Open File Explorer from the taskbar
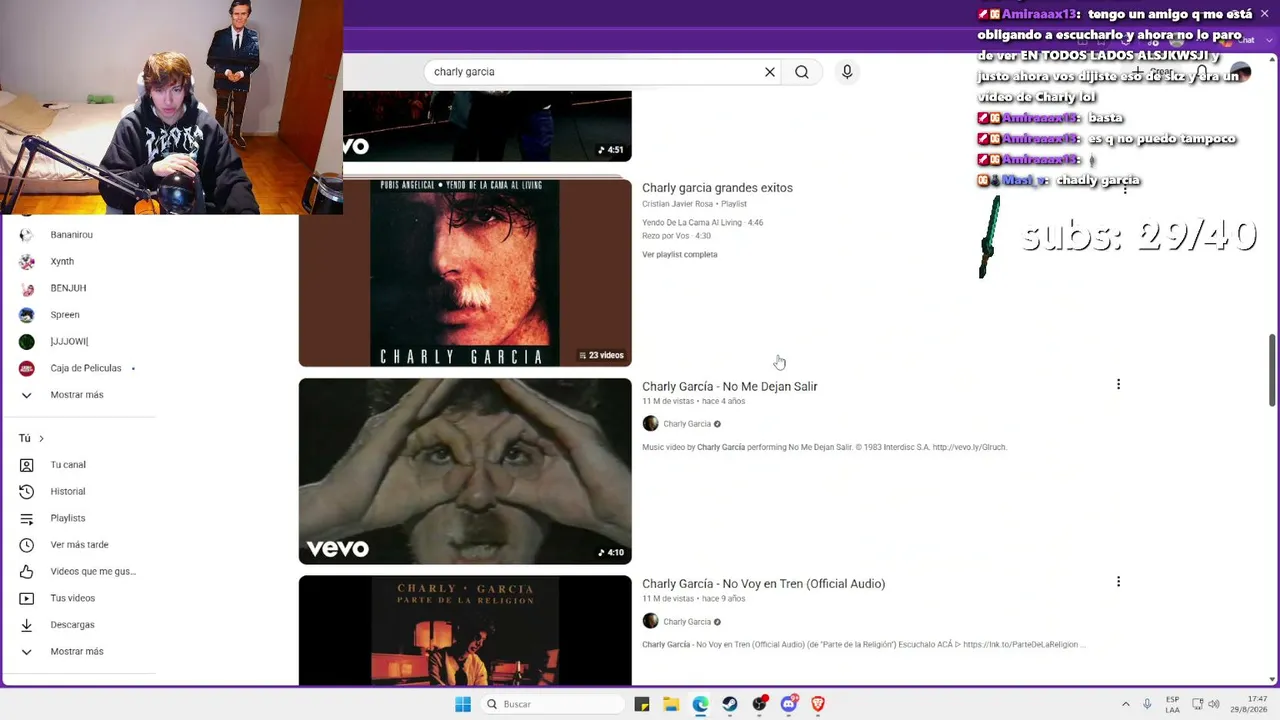The height and width of the screenshot is (720, 1280). tap(671, 704)
